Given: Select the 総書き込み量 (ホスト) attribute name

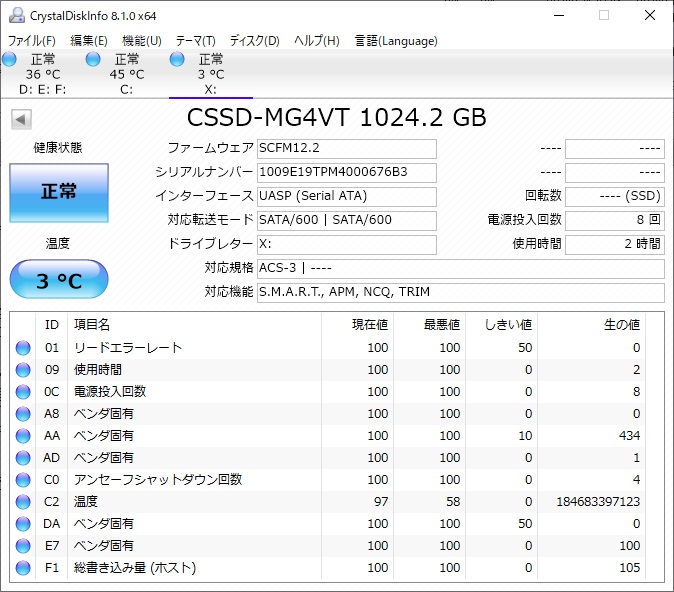Looking at the screenshot, I should (x=135, y=568).
